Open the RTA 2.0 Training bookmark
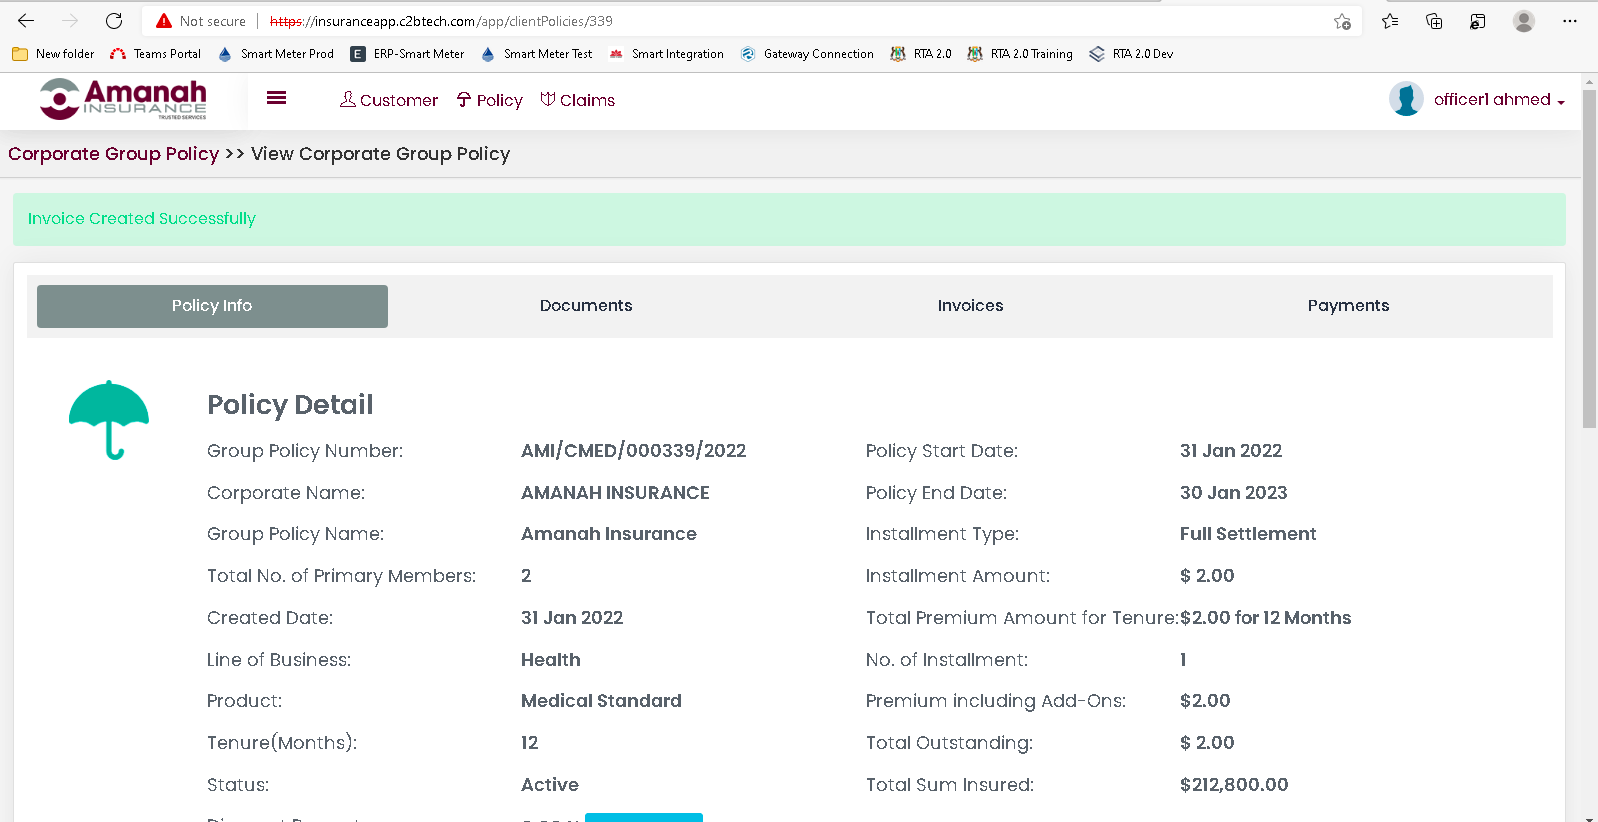The height and width of the screenshot is (822, 1598). (x=1020, y=54)
